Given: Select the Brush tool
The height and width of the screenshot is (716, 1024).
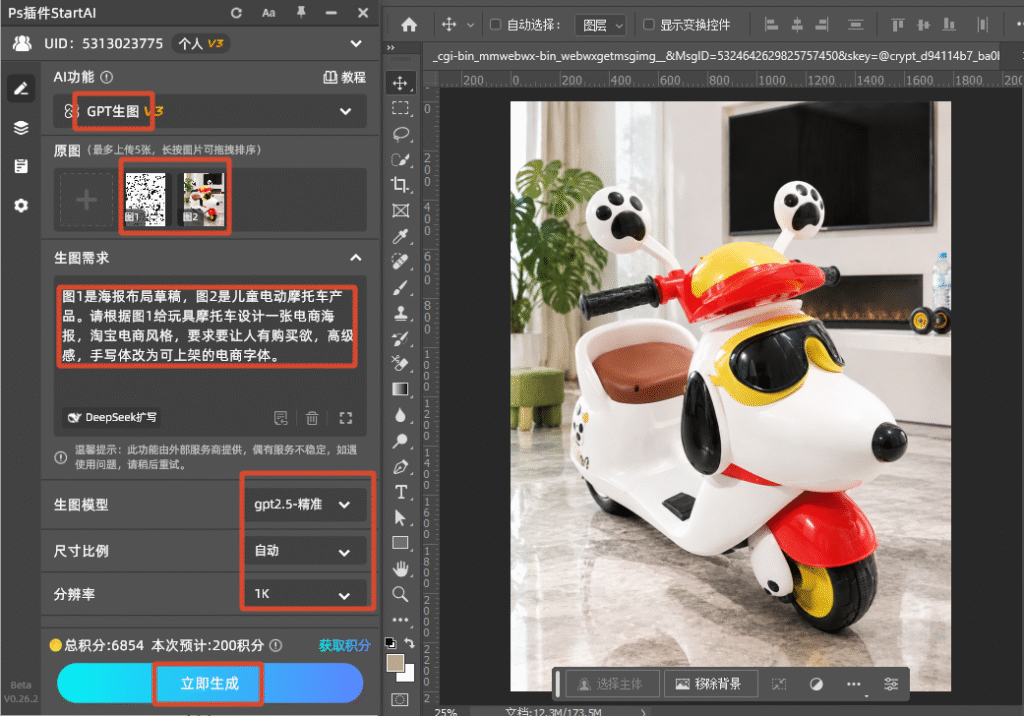Looking at the screenshot, I should [400, 287].
